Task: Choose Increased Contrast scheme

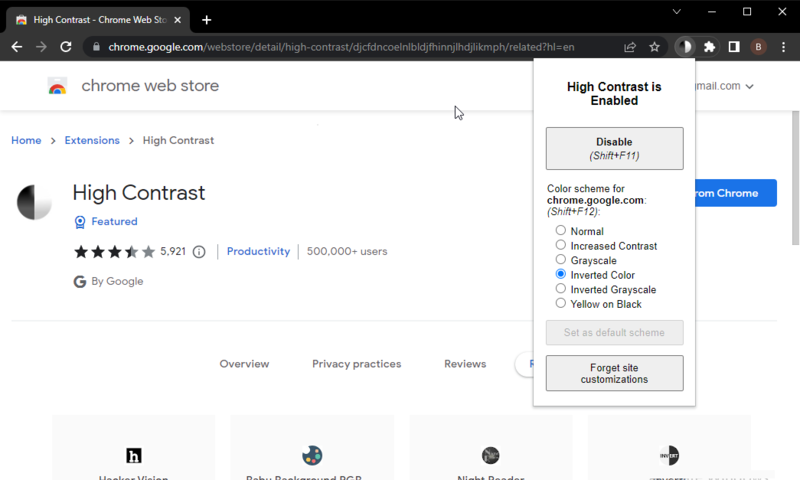Action: click(561, 246)
